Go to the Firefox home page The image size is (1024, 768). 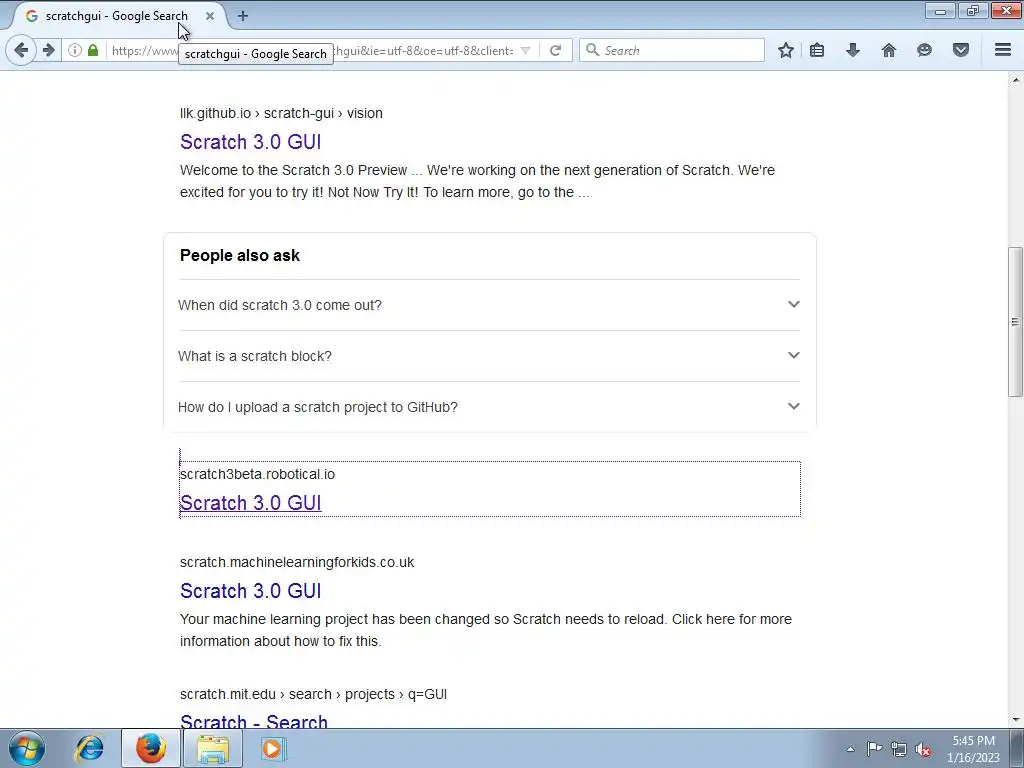[x=889, y=50]
